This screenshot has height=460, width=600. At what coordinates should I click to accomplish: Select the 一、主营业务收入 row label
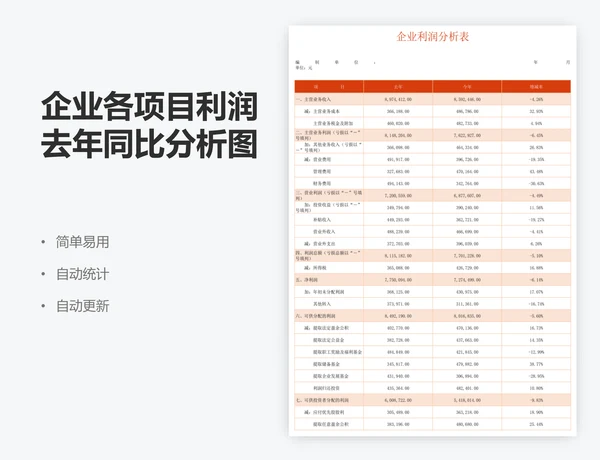(313, 100)
